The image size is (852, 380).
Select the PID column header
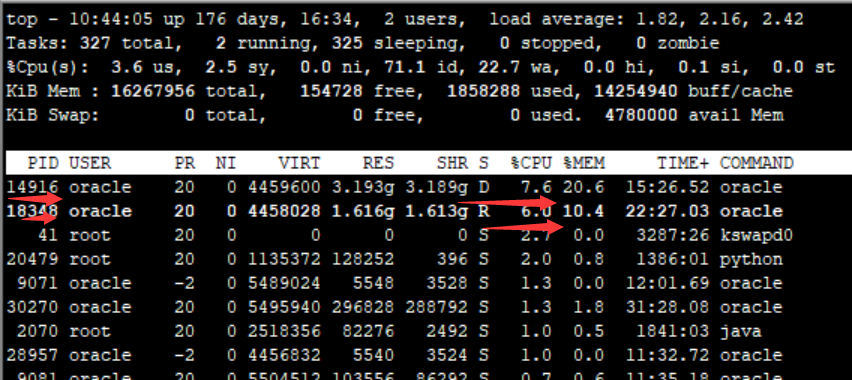click(43, 163)
